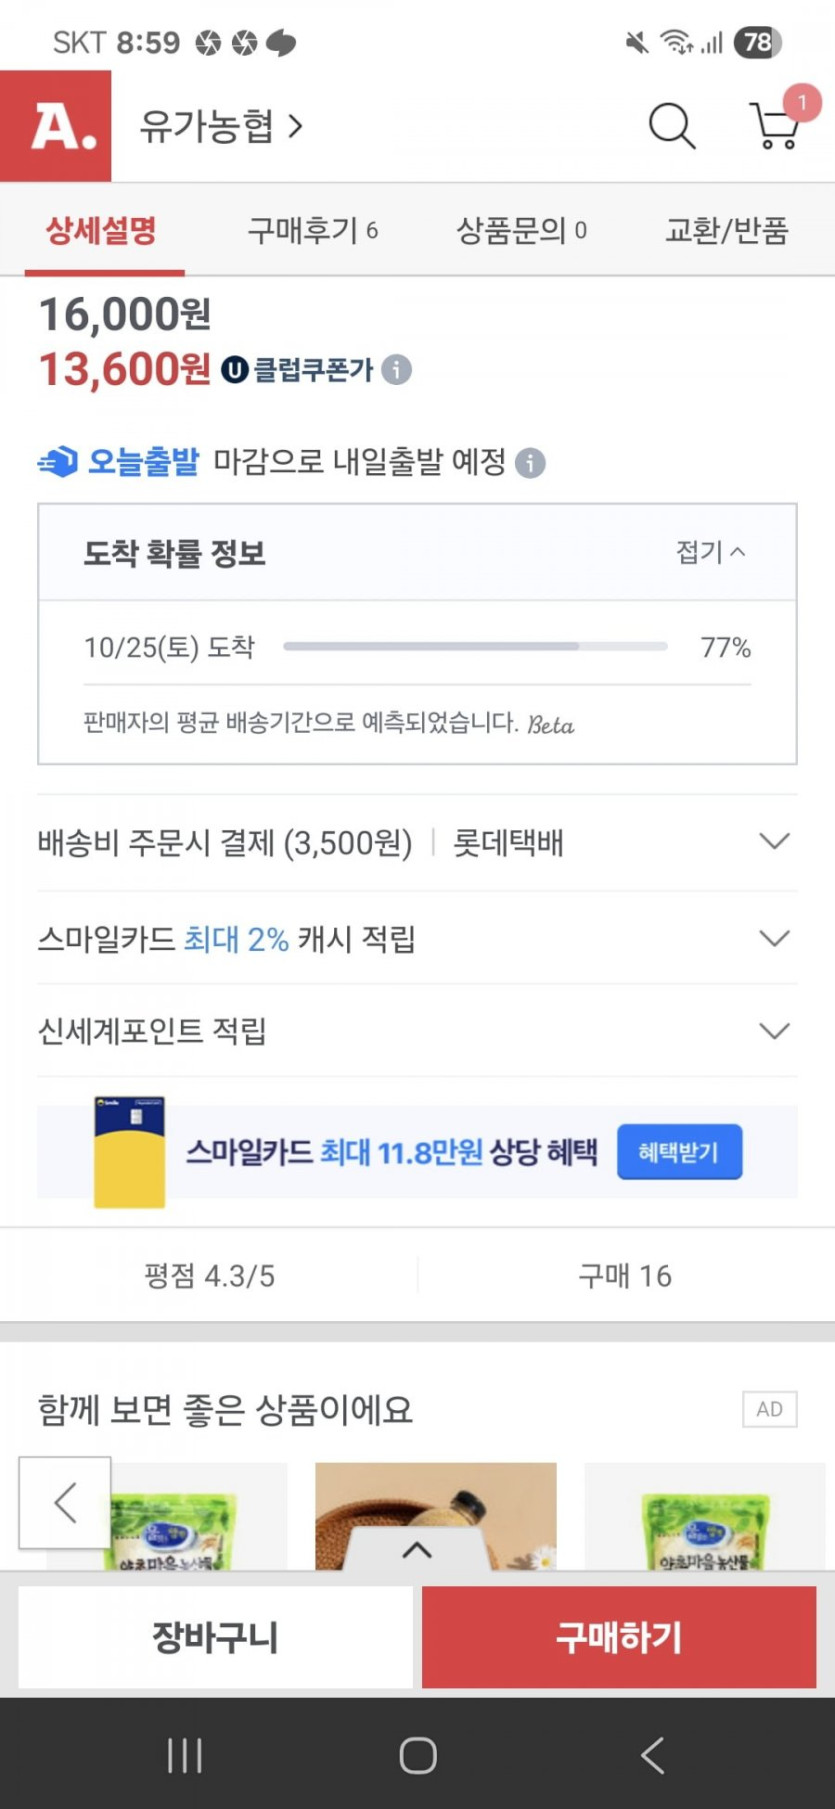Tap info icon beside 내일출발 예정
Viewport: 835px width, 1809px height.
pyautogui.click(x=530, y=463)
